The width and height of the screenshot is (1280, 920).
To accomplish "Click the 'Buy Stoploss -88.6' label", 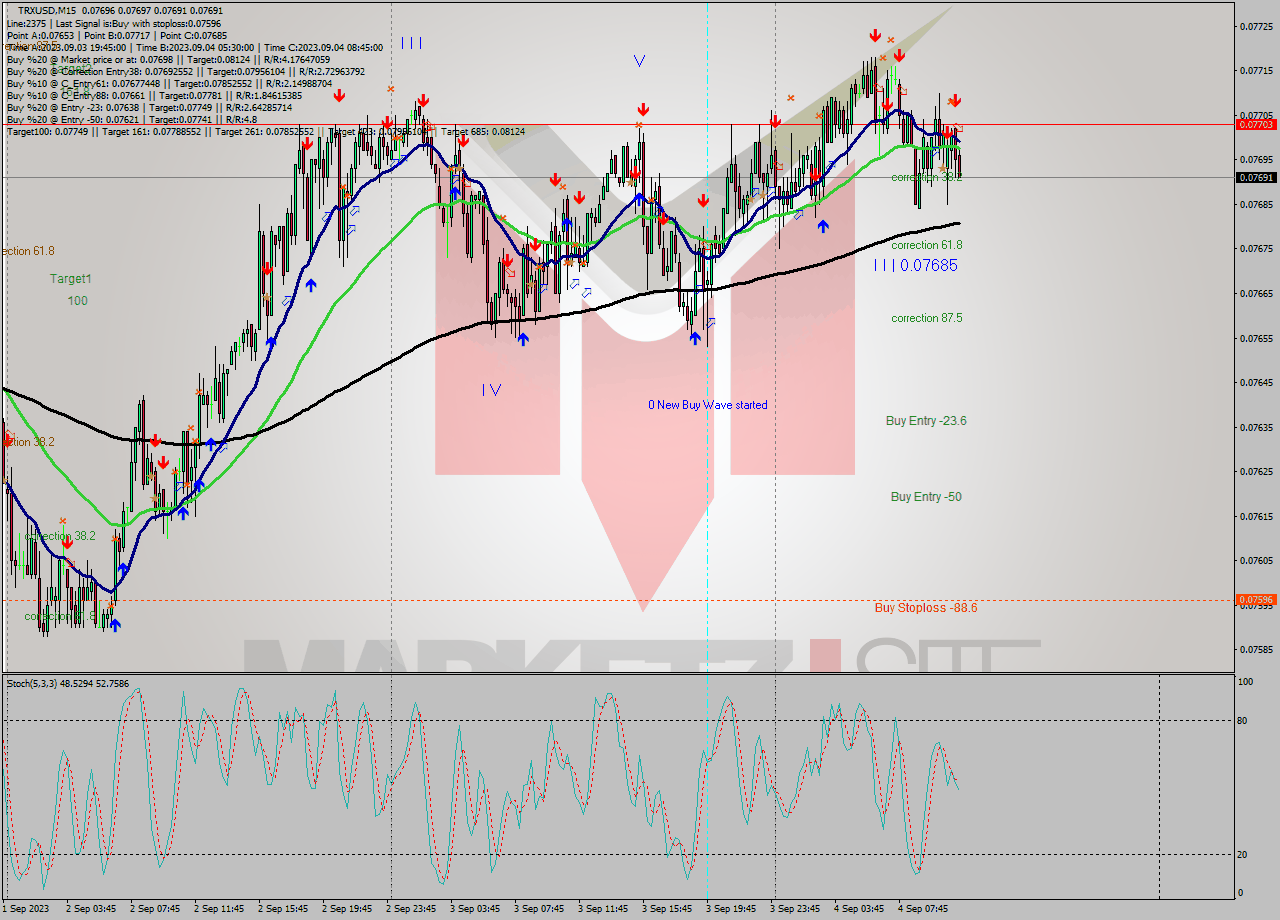I will click(926, 608).
